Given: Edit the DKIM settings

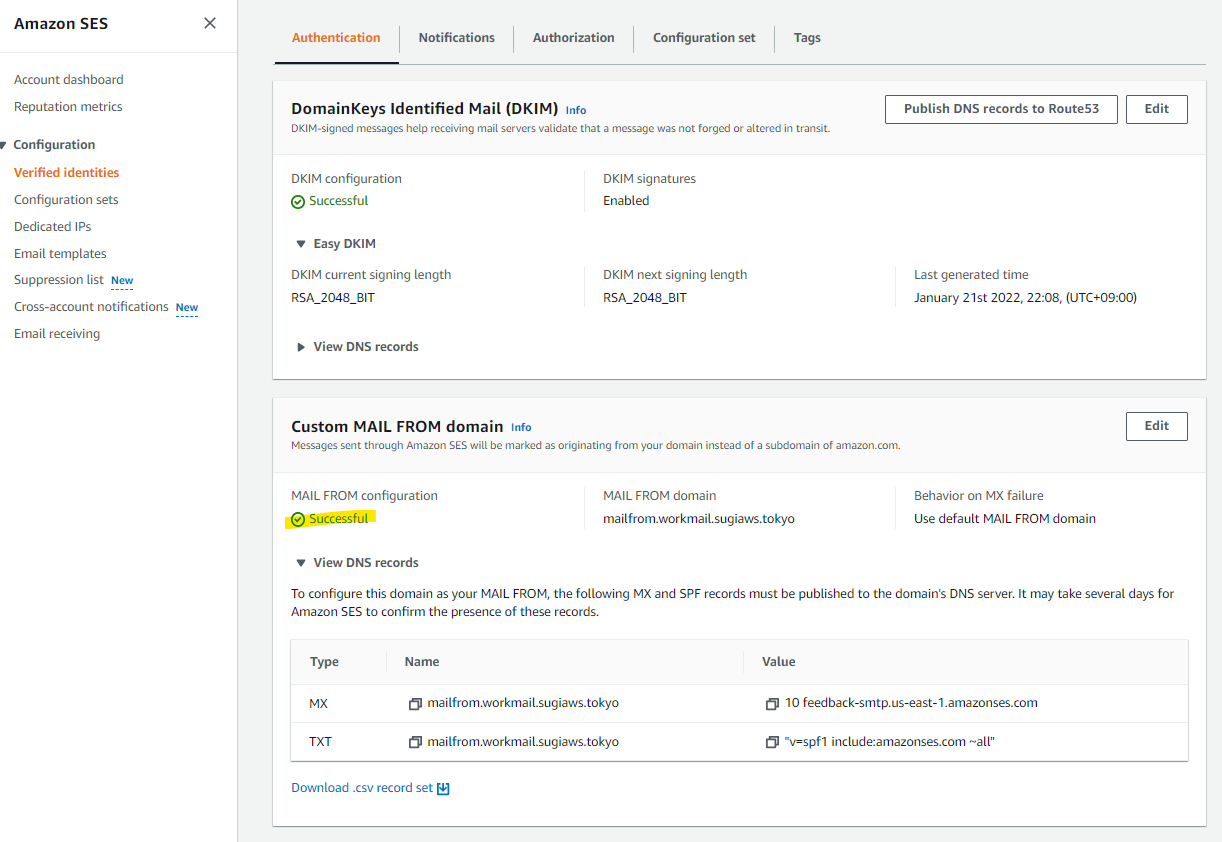Looking at the screenshot, I should (1157, 109).
